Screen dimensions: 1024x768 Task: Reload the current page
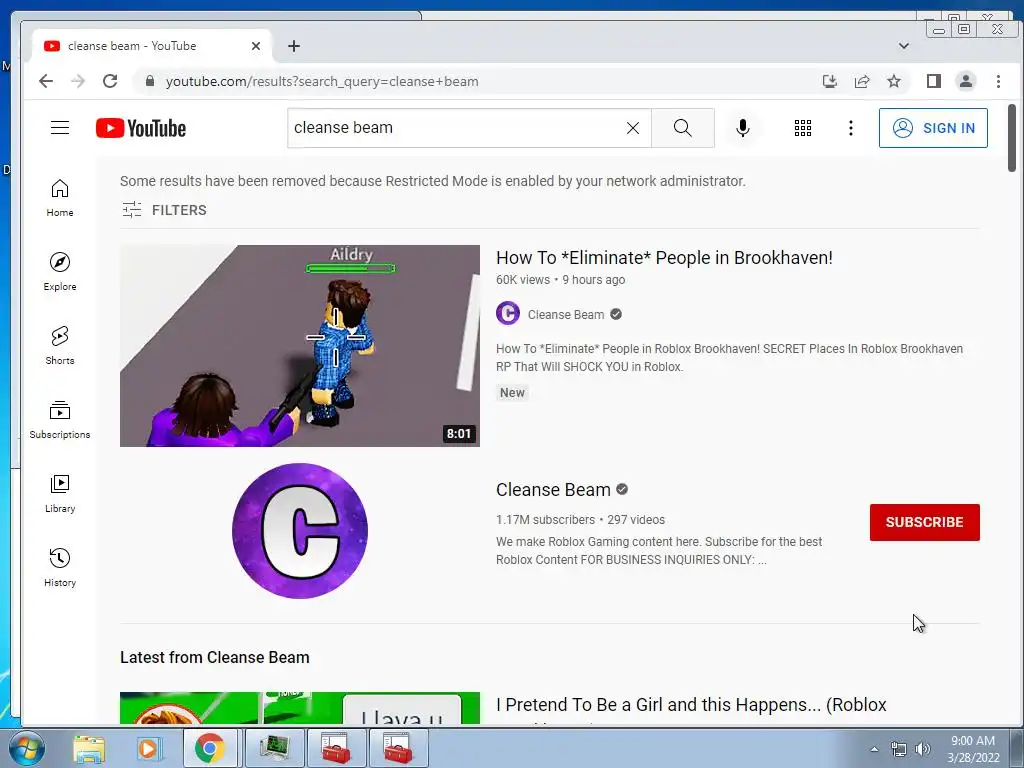110,81
